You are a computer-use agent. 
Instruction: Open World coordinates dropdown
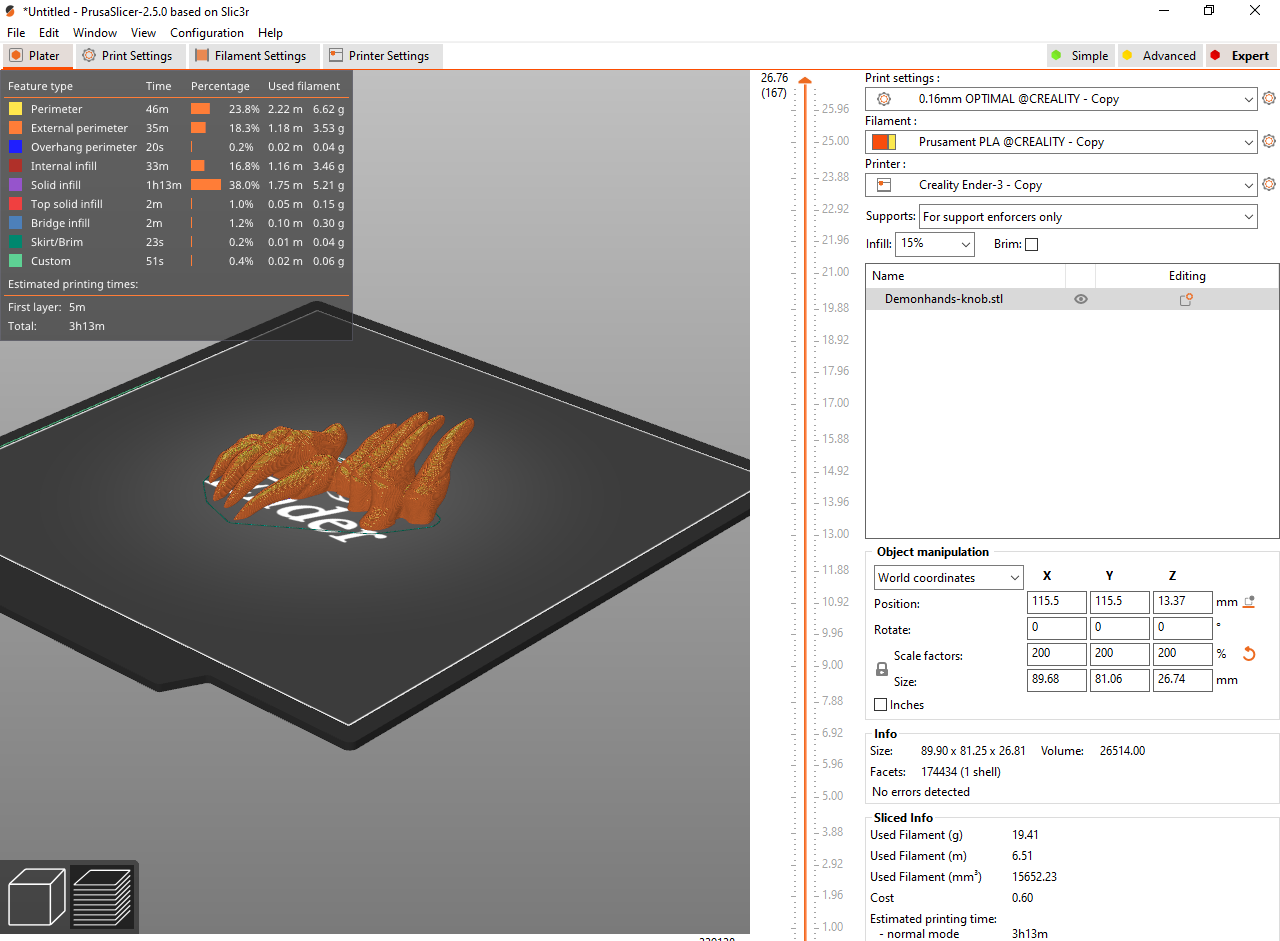(x=948, y=578)
